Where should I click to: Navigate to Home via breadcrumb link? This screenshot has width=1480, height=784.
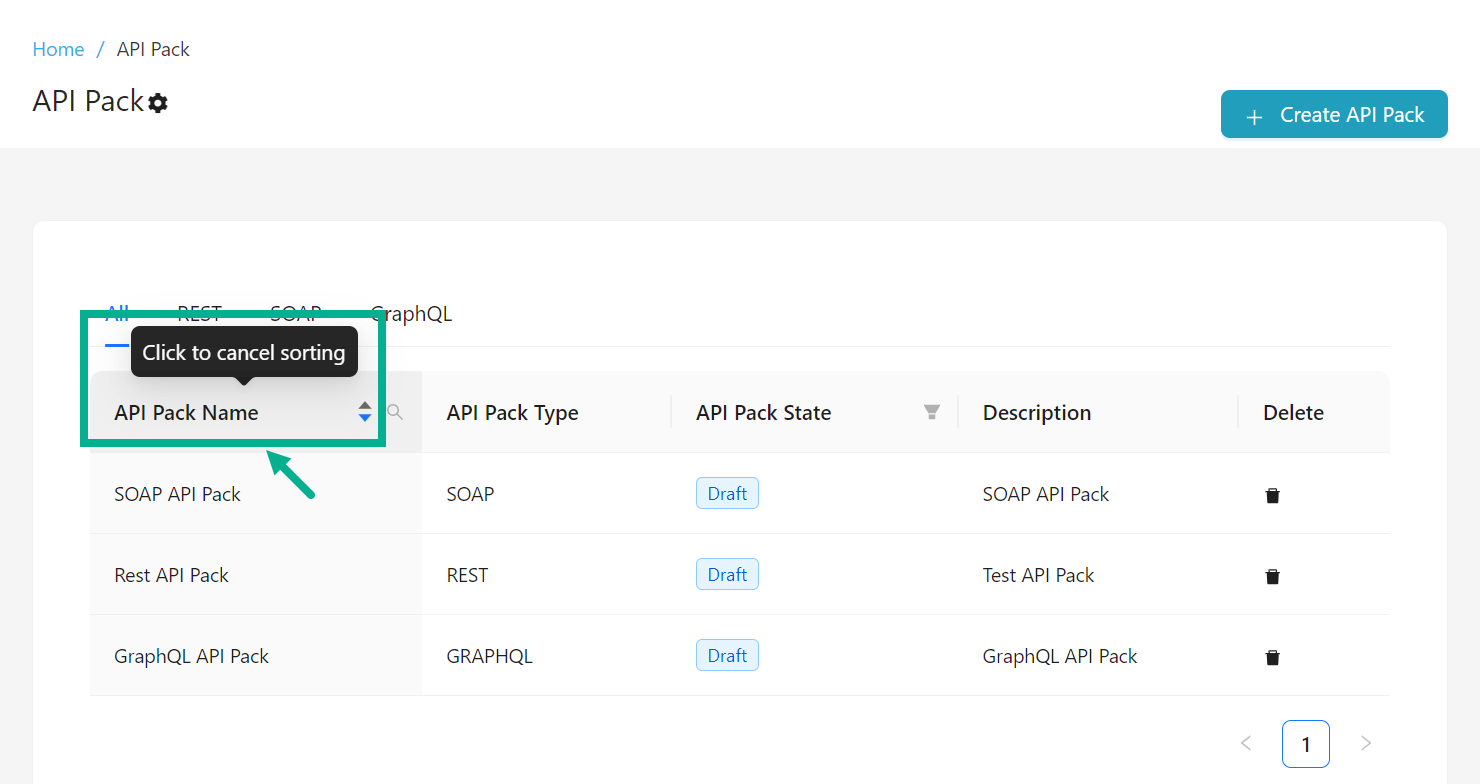[x=58, y=49]
